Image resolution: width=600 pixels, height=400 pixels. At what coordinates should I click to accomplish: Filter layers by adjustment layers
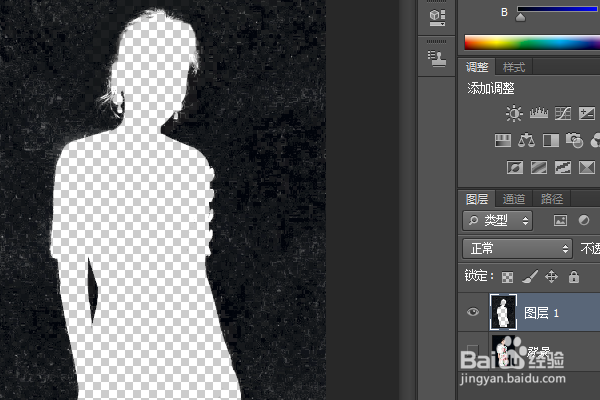pos(584,220)
